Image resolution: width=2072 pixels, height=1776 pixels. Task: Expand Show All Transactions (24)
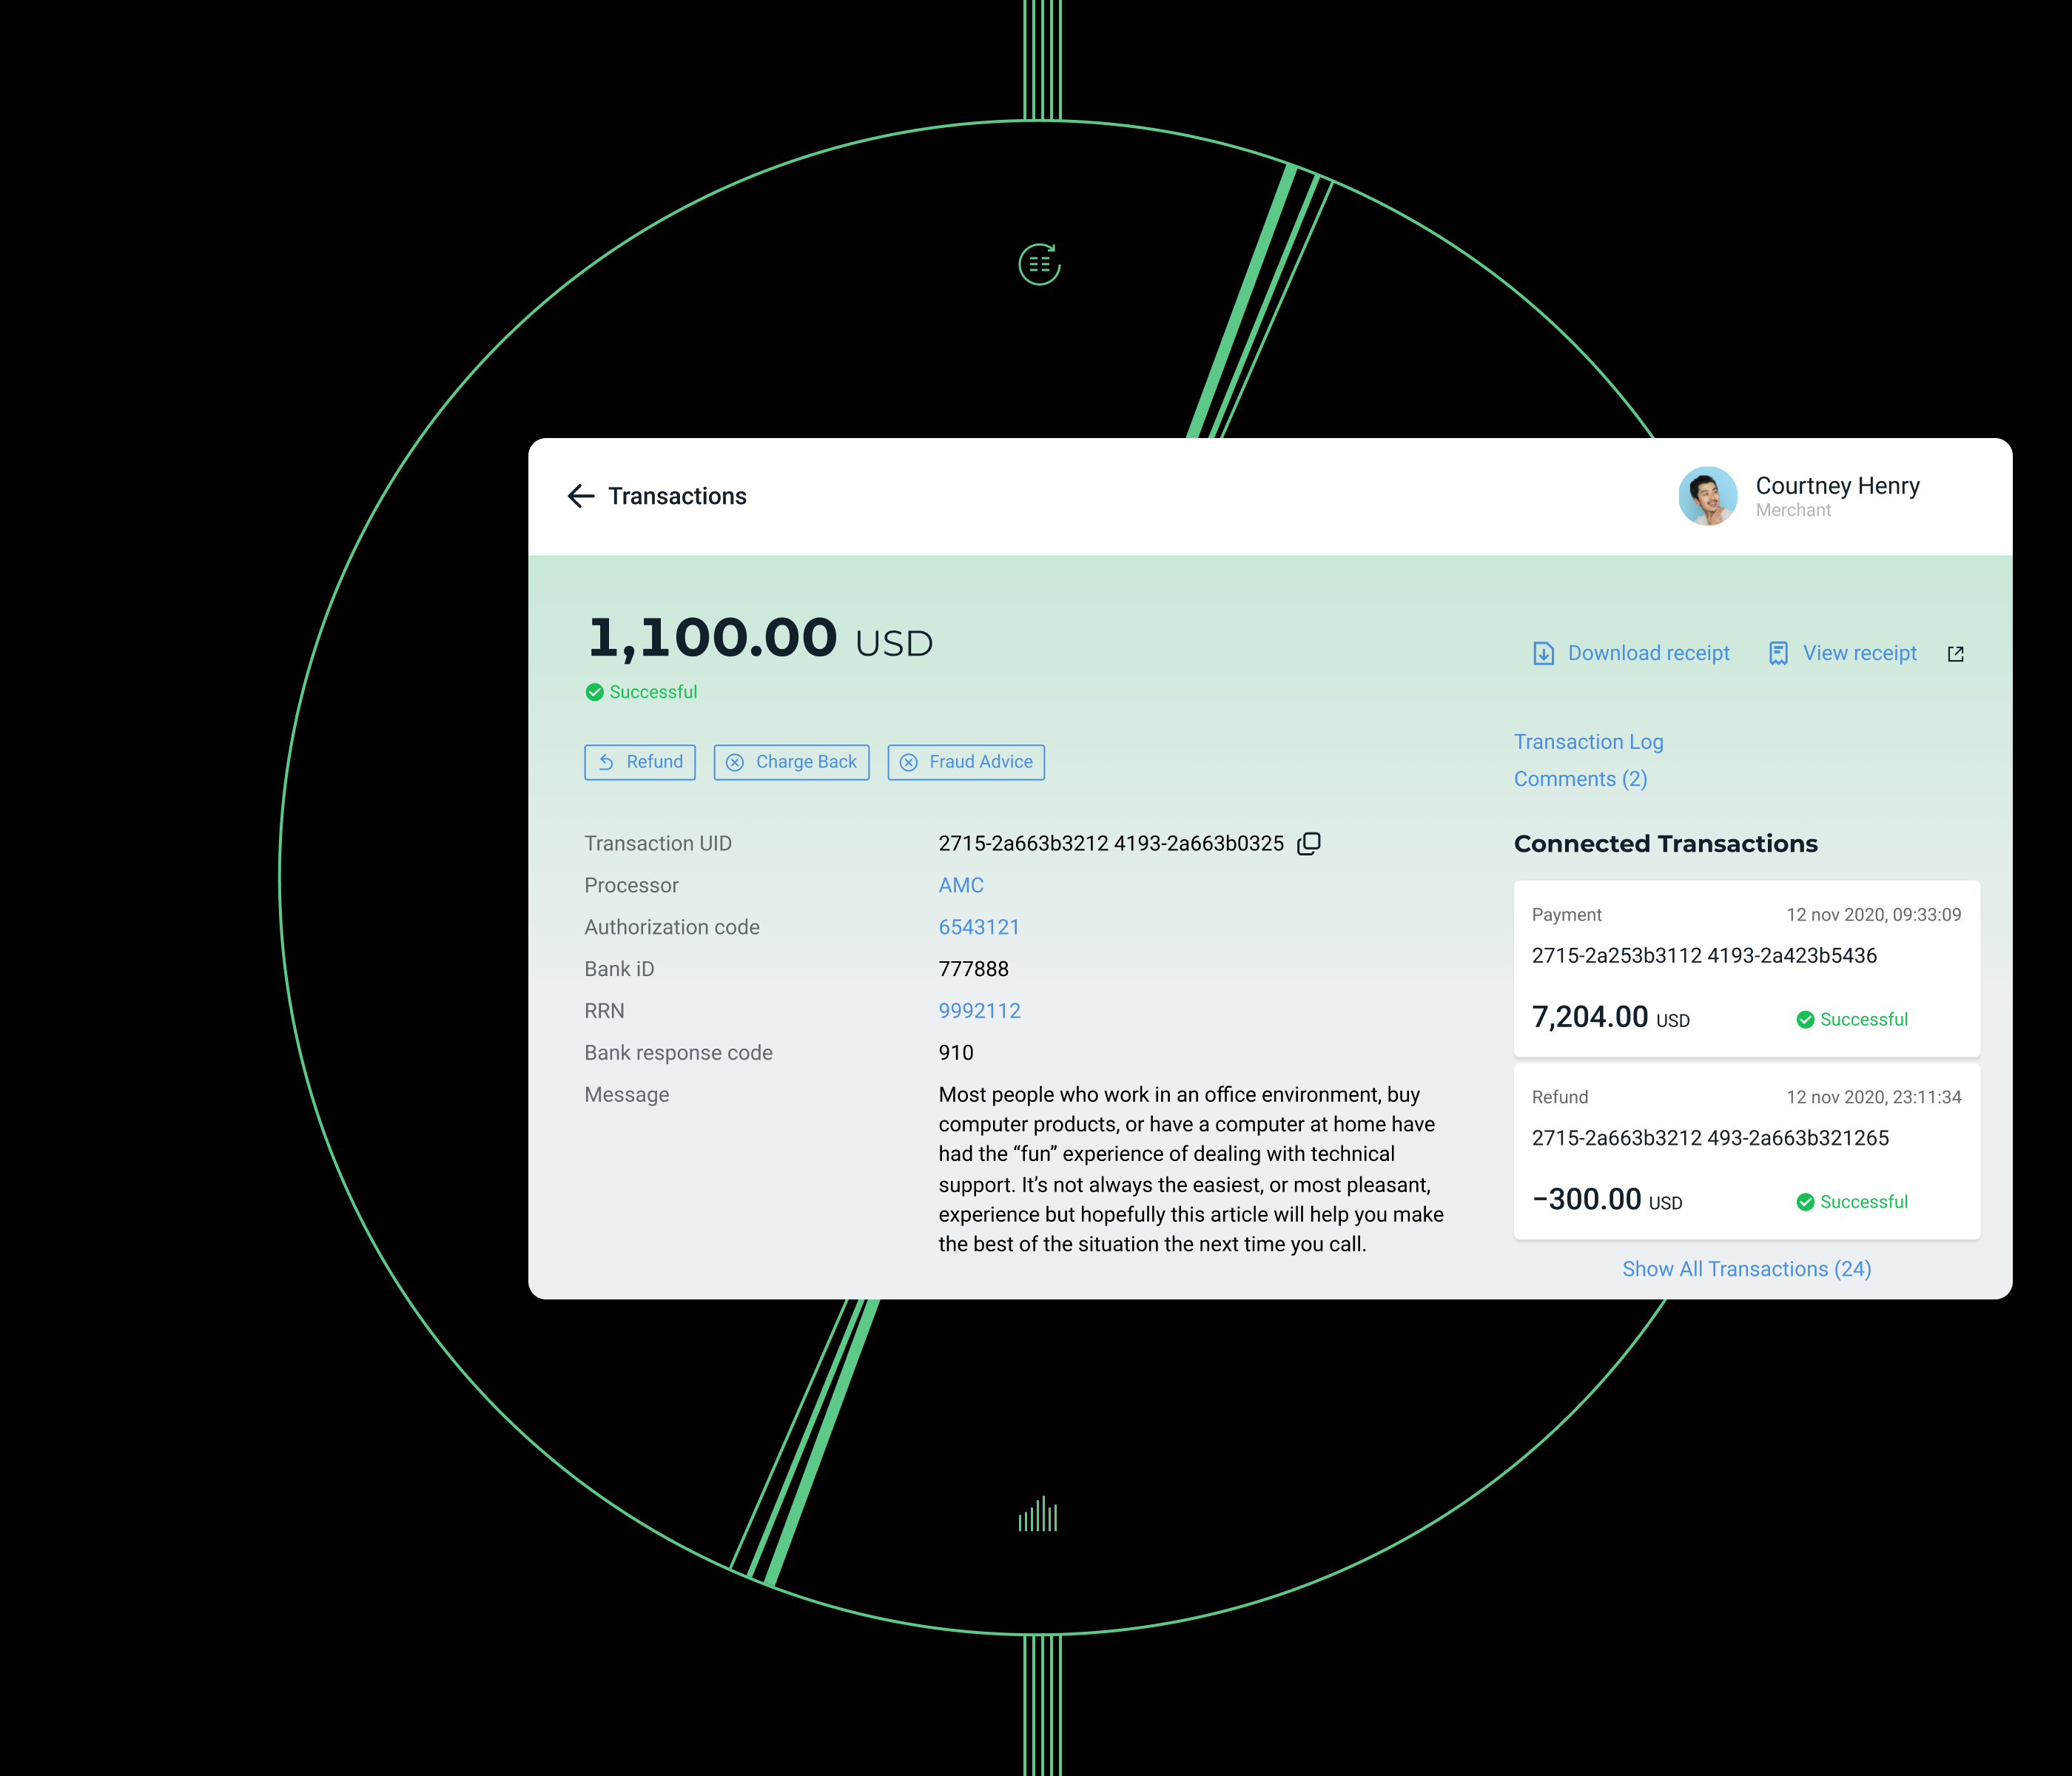[x=1746, y=1269]
